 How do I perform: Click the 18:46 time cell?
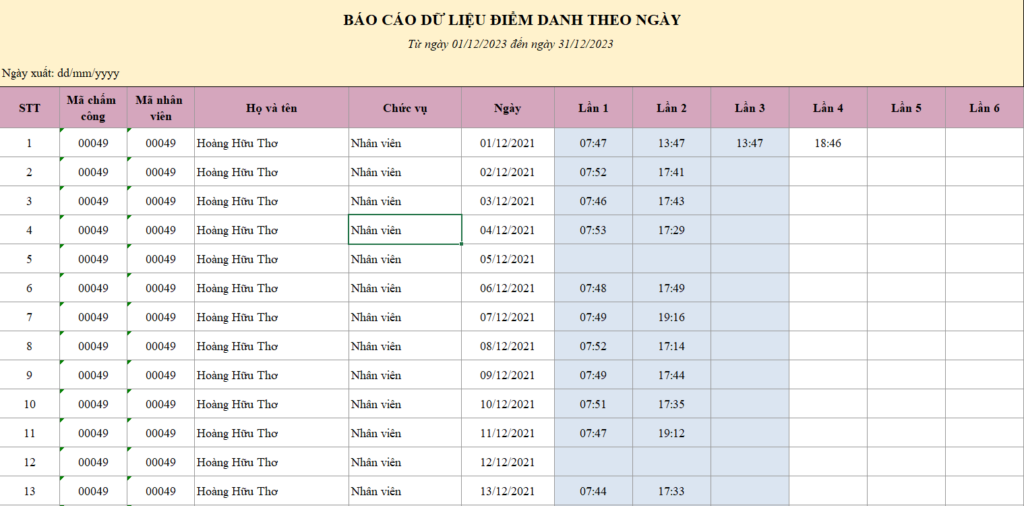(827, 143)
